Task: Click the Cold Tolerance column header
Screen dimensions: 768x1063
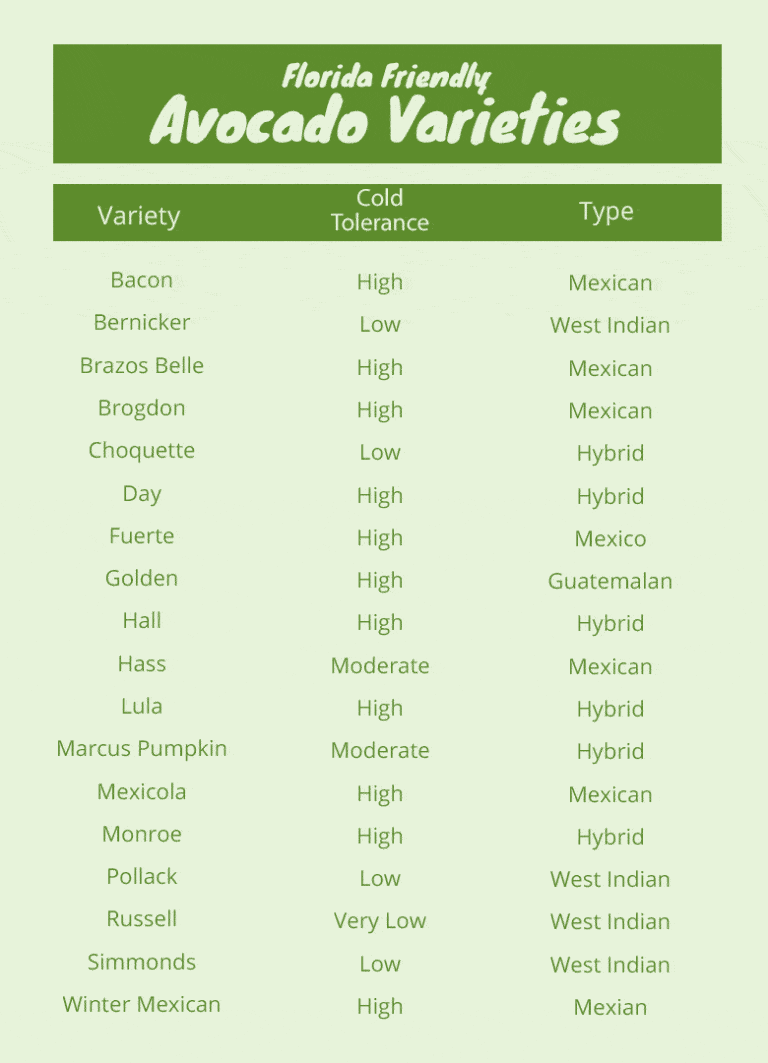Action: [380, 210]
